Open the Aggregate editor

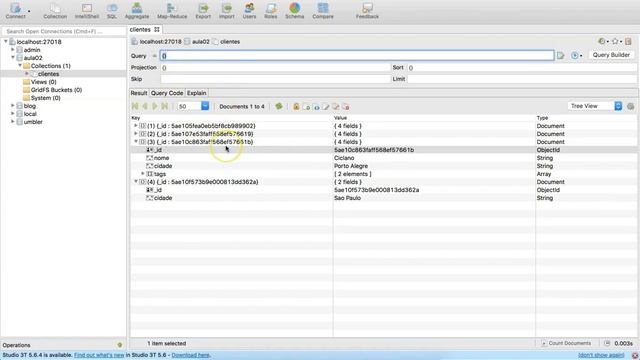137,11
